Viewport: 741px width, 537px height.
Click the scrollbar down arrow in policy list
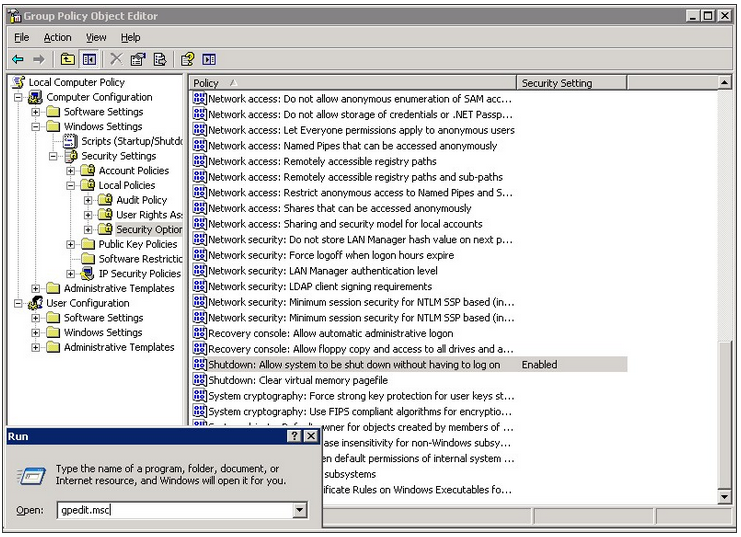(x=724, y=496)
